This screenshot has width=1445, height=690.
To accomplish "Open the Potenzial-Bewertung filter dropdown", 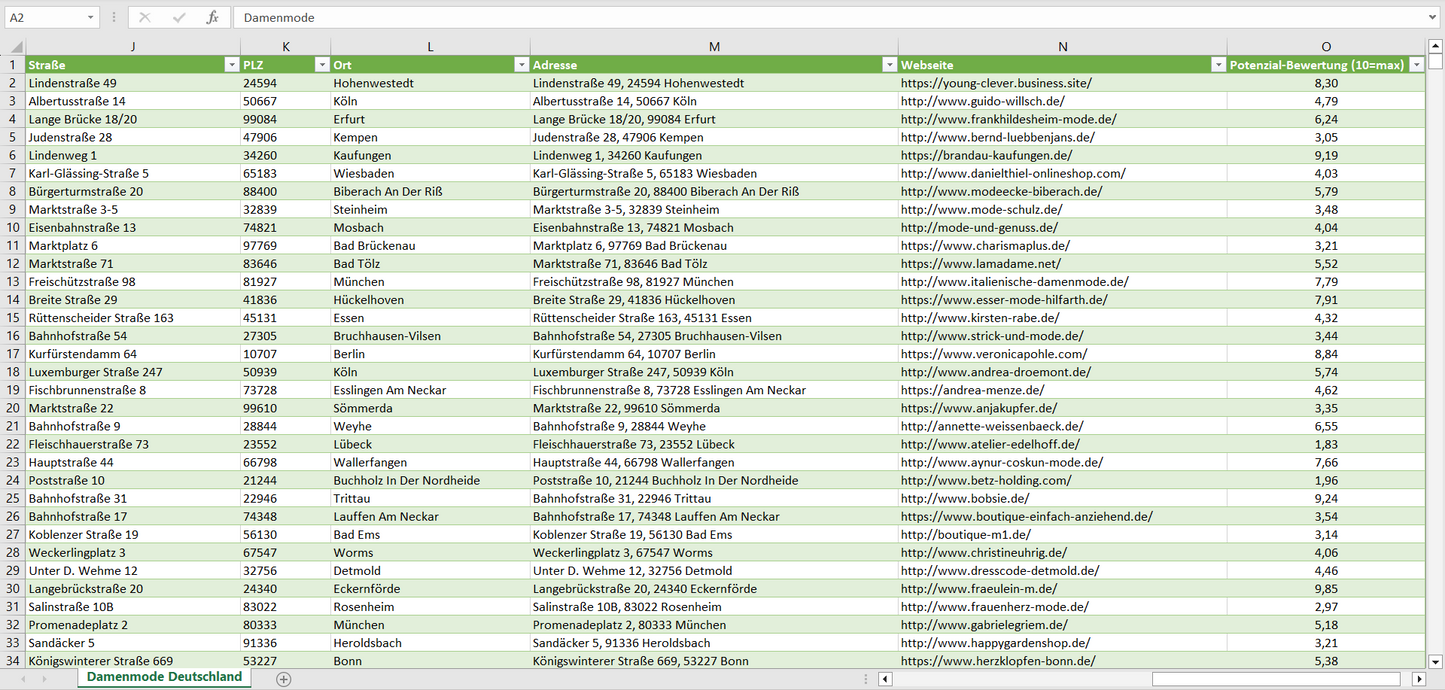I will pos(1416,65).
